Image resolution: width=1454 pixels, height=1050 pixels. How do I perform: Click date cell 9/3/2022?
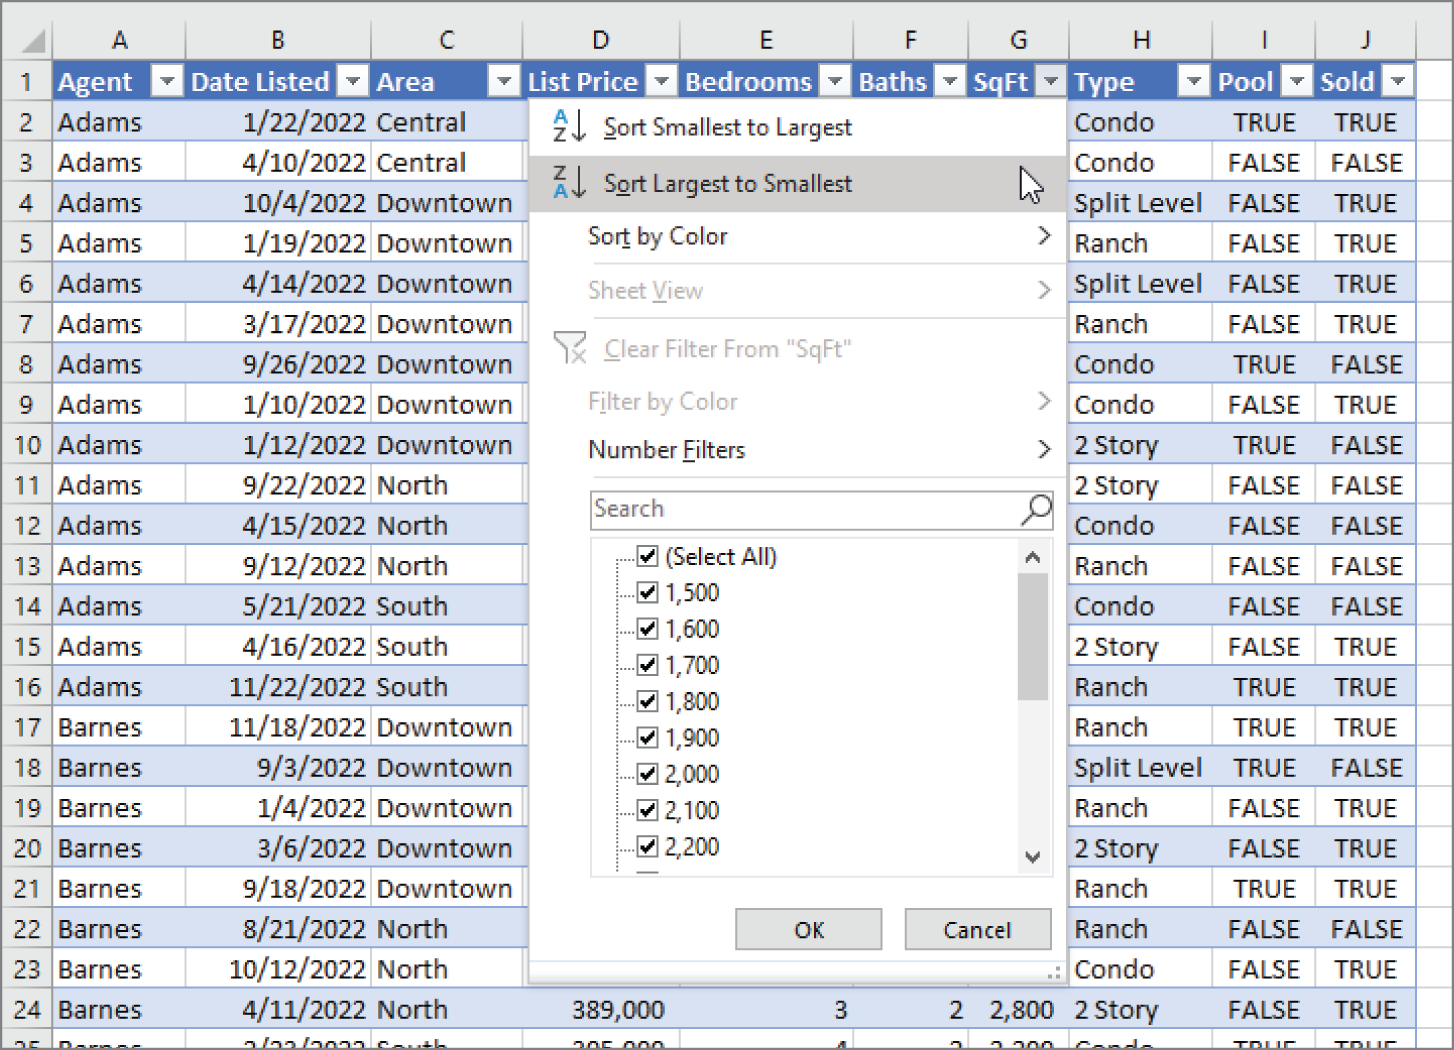tap(278, 768)
